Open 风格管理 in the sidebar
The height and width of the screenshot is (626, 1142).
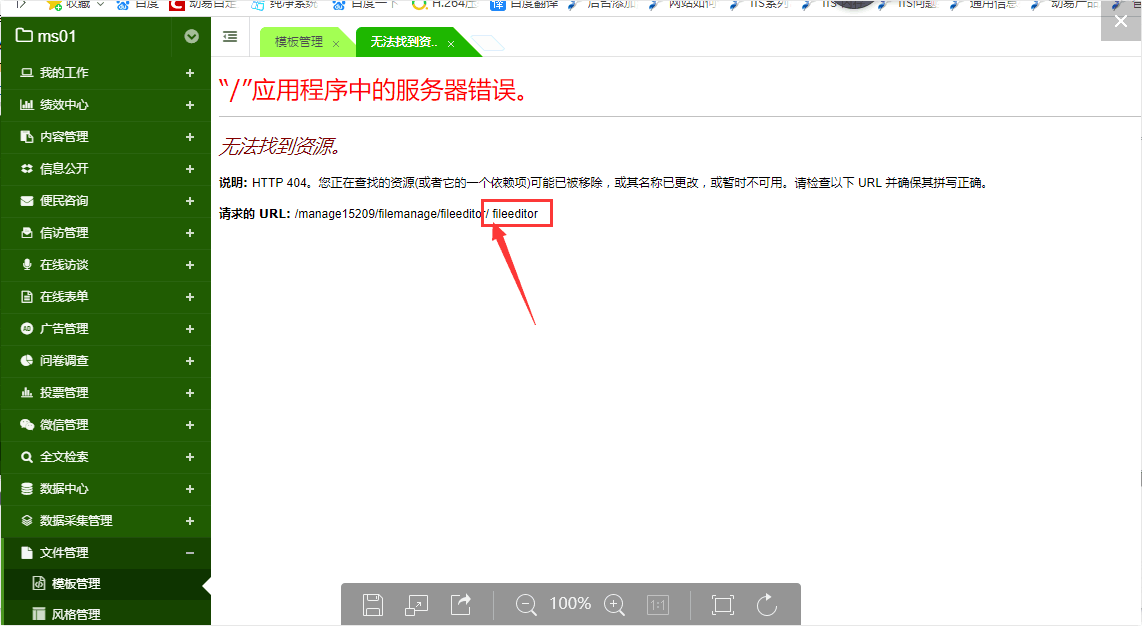tap(76, 614)
